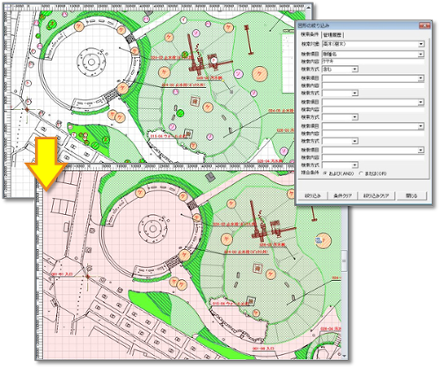Click the 絞り込み button
The width and height of the screenshot is (440, 368).
[313, 196]
